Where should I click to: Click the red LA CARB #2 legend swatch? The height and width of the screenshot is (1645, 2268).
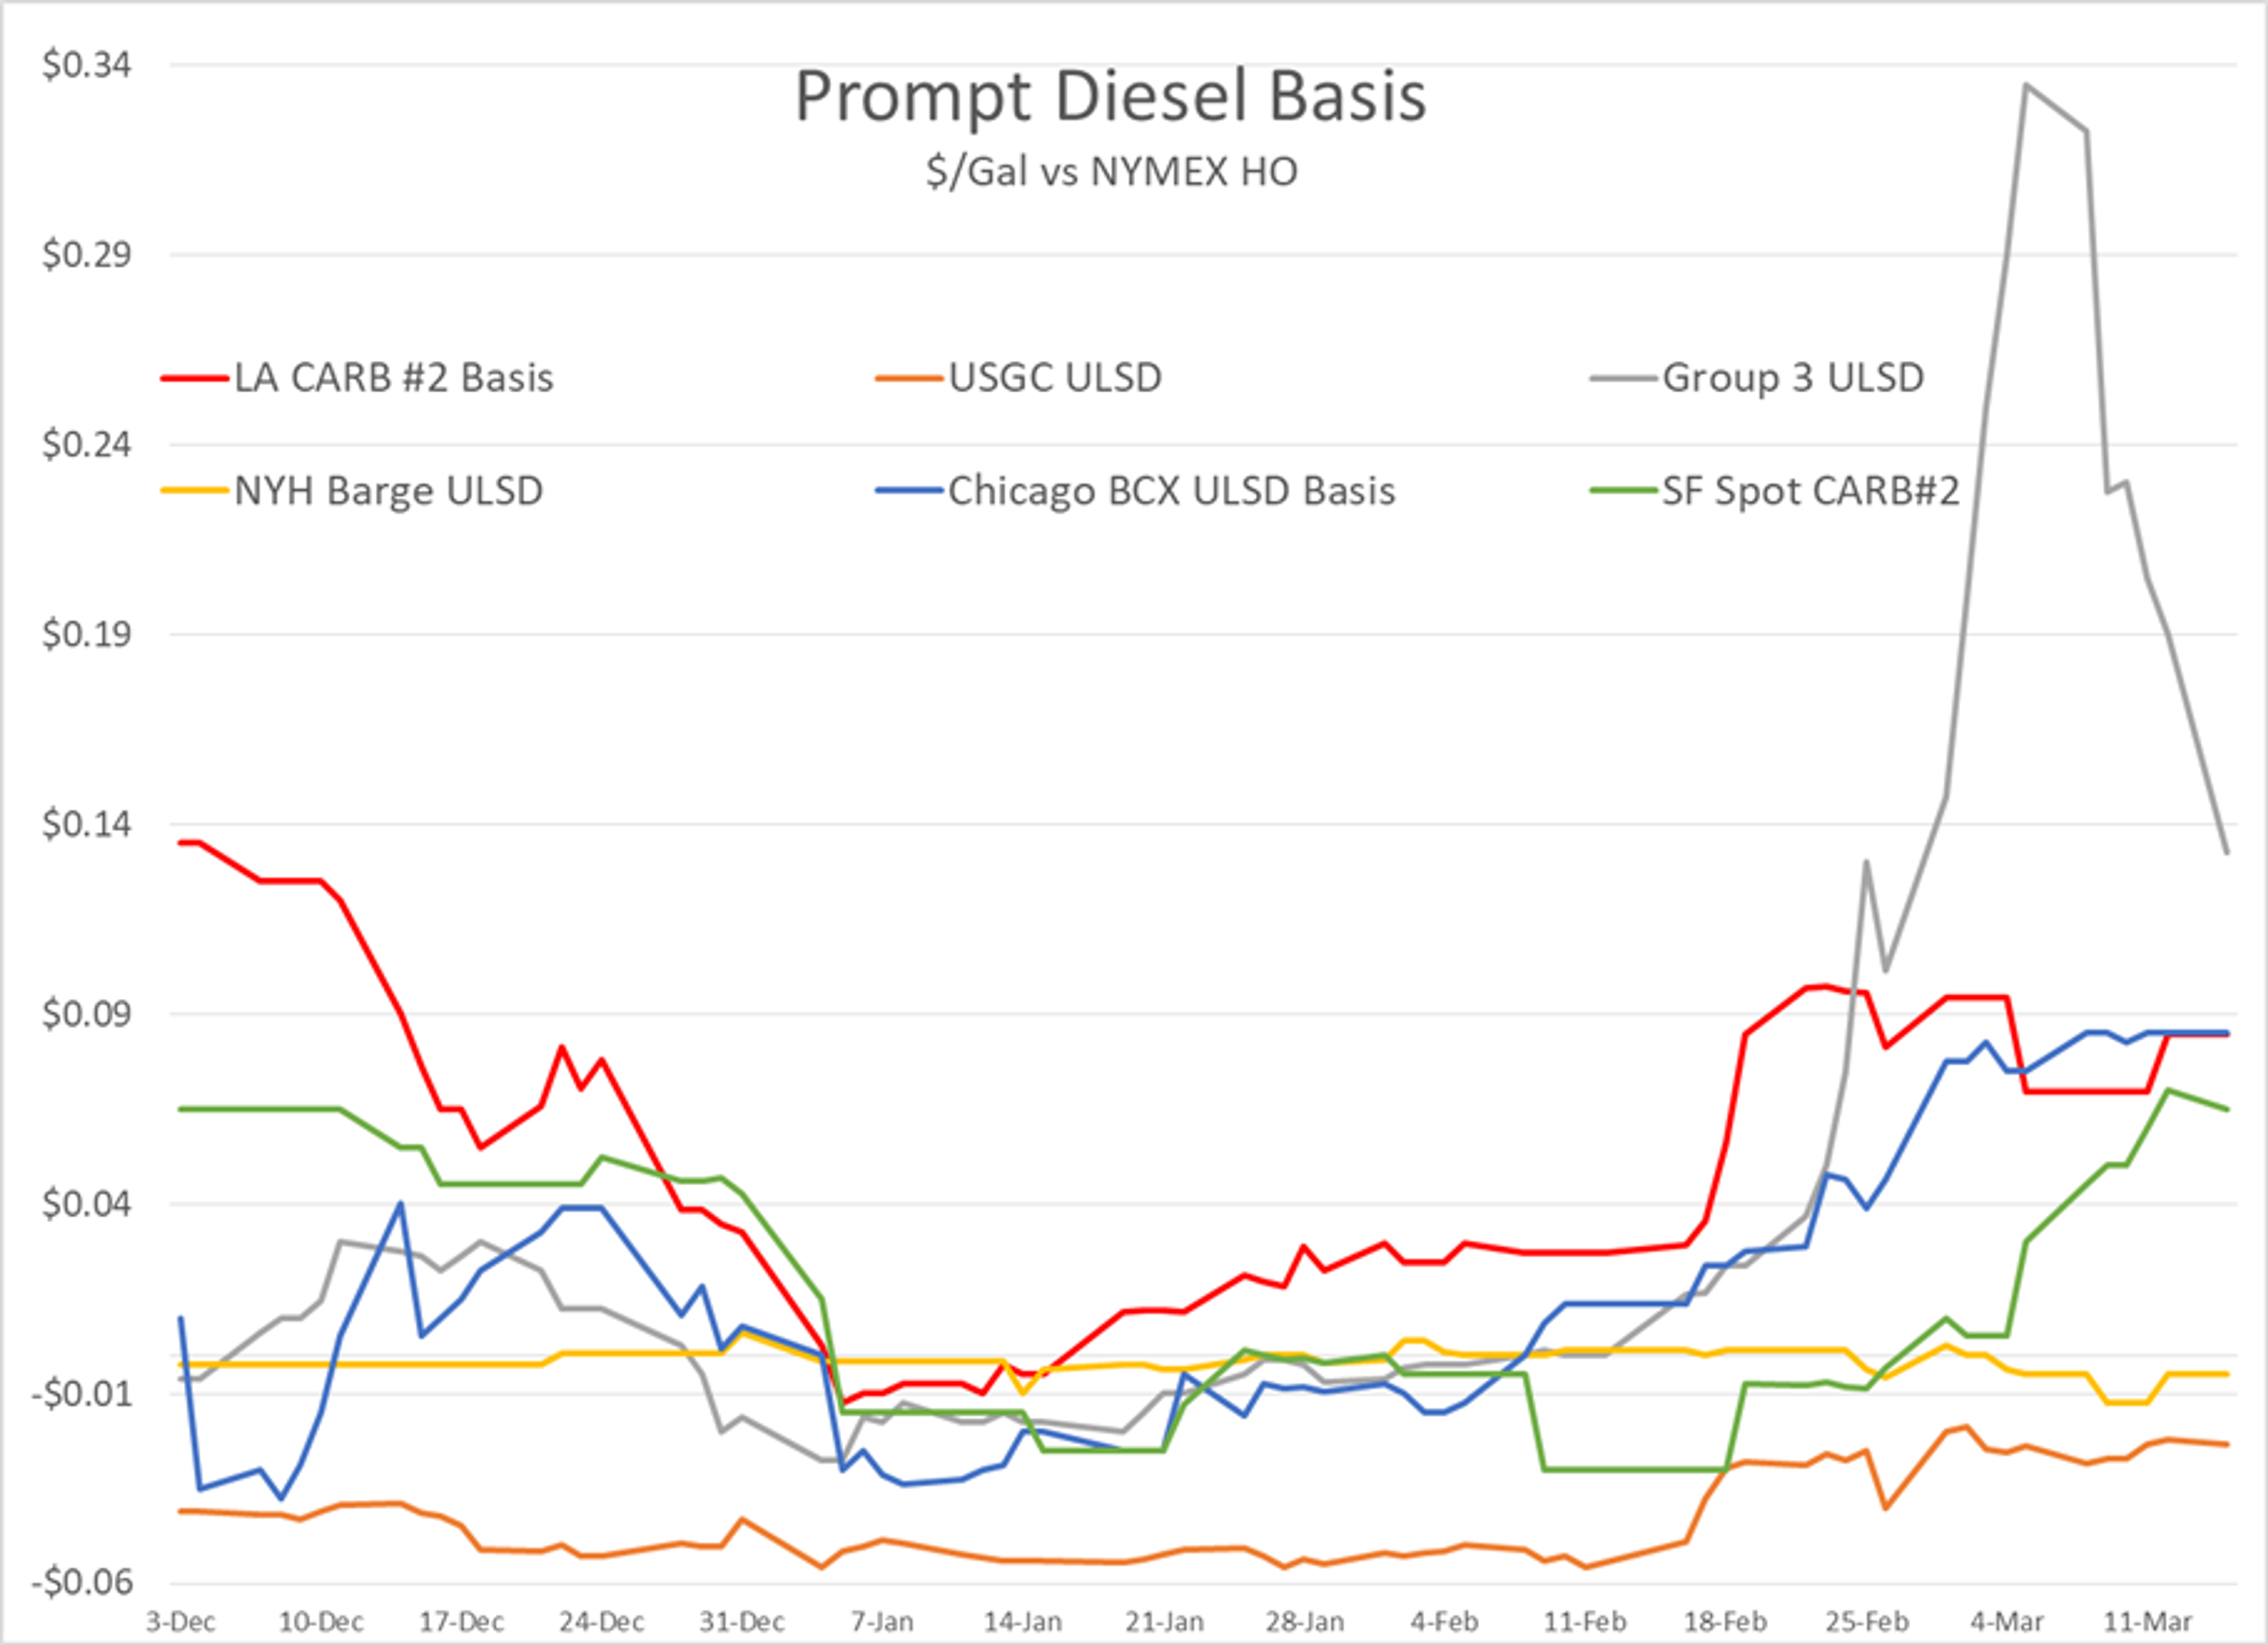click(195, 379)
